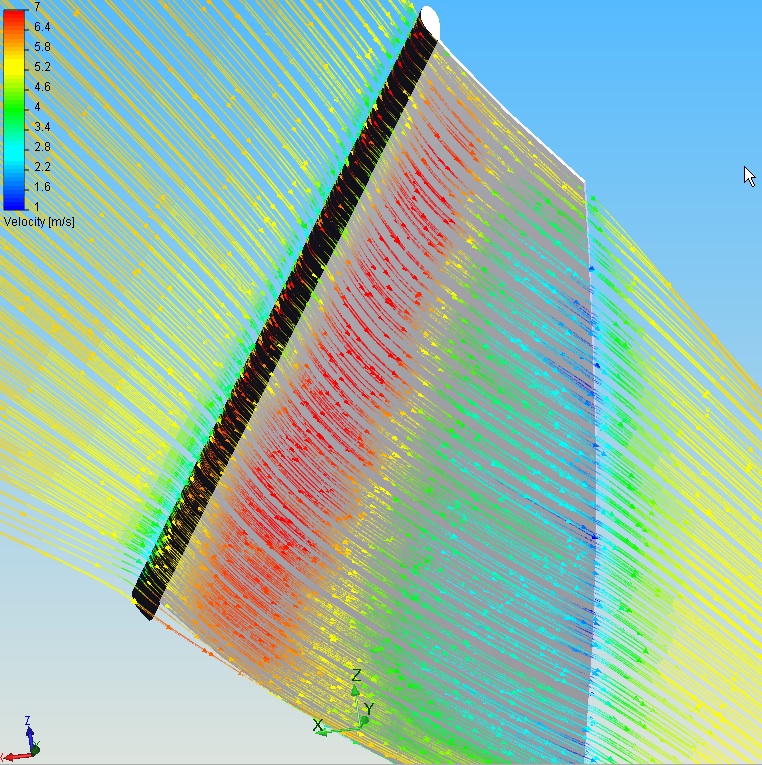
Task: Select the black leading edge of the blade
Action: pyautogui.click(x=290, y=320)
